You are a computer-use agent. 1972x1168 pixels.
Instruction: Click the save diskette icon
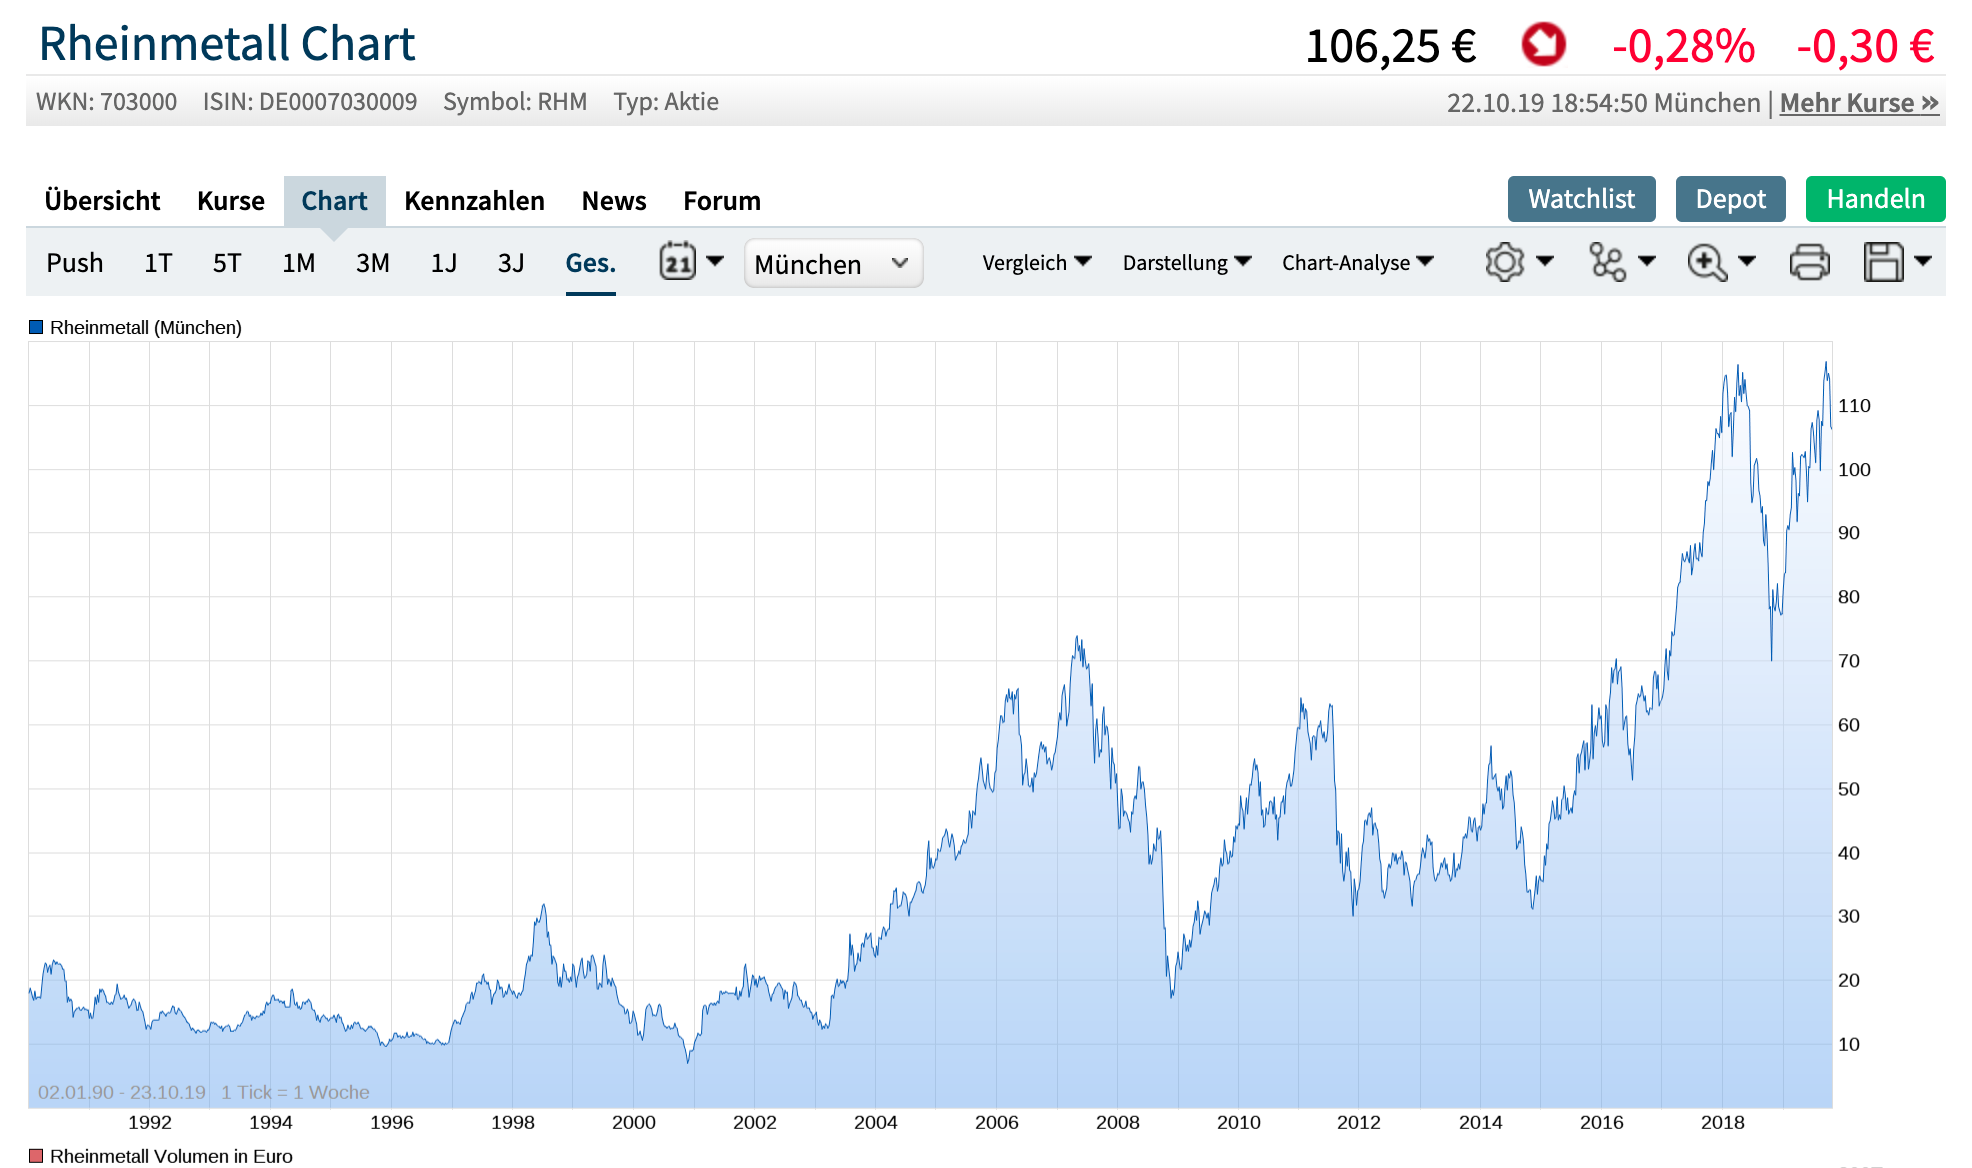point(1883,262)
